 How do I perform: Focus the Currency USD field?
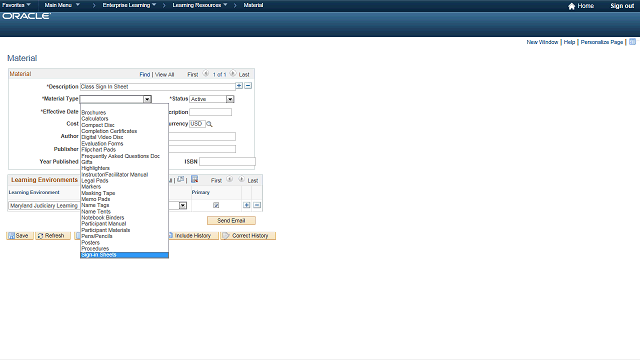[x=198, y=124]
